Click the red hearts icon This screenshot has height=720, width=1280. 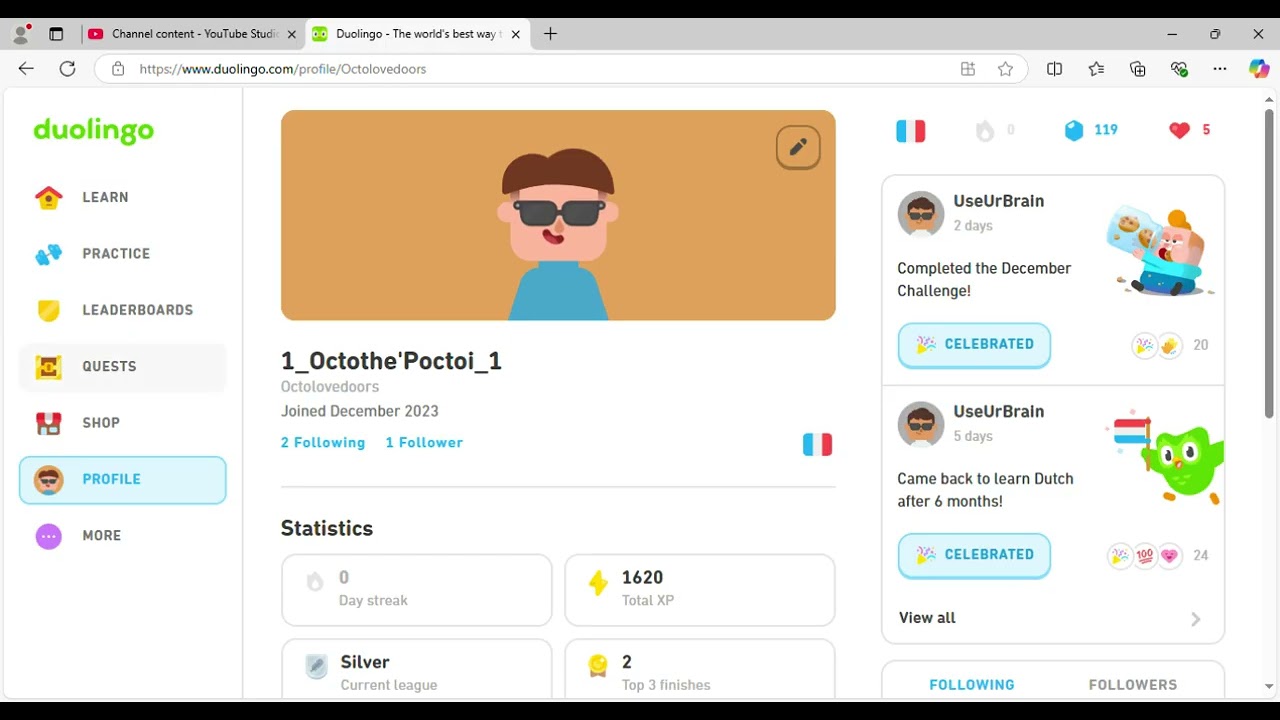click(1179, 130)
